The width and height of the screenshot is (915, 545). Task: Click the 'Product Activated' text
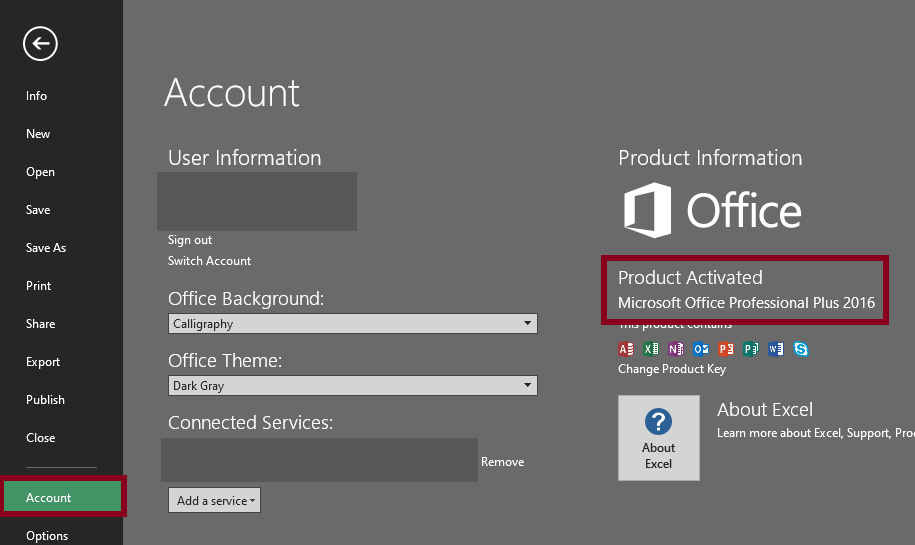coord(690,277)
